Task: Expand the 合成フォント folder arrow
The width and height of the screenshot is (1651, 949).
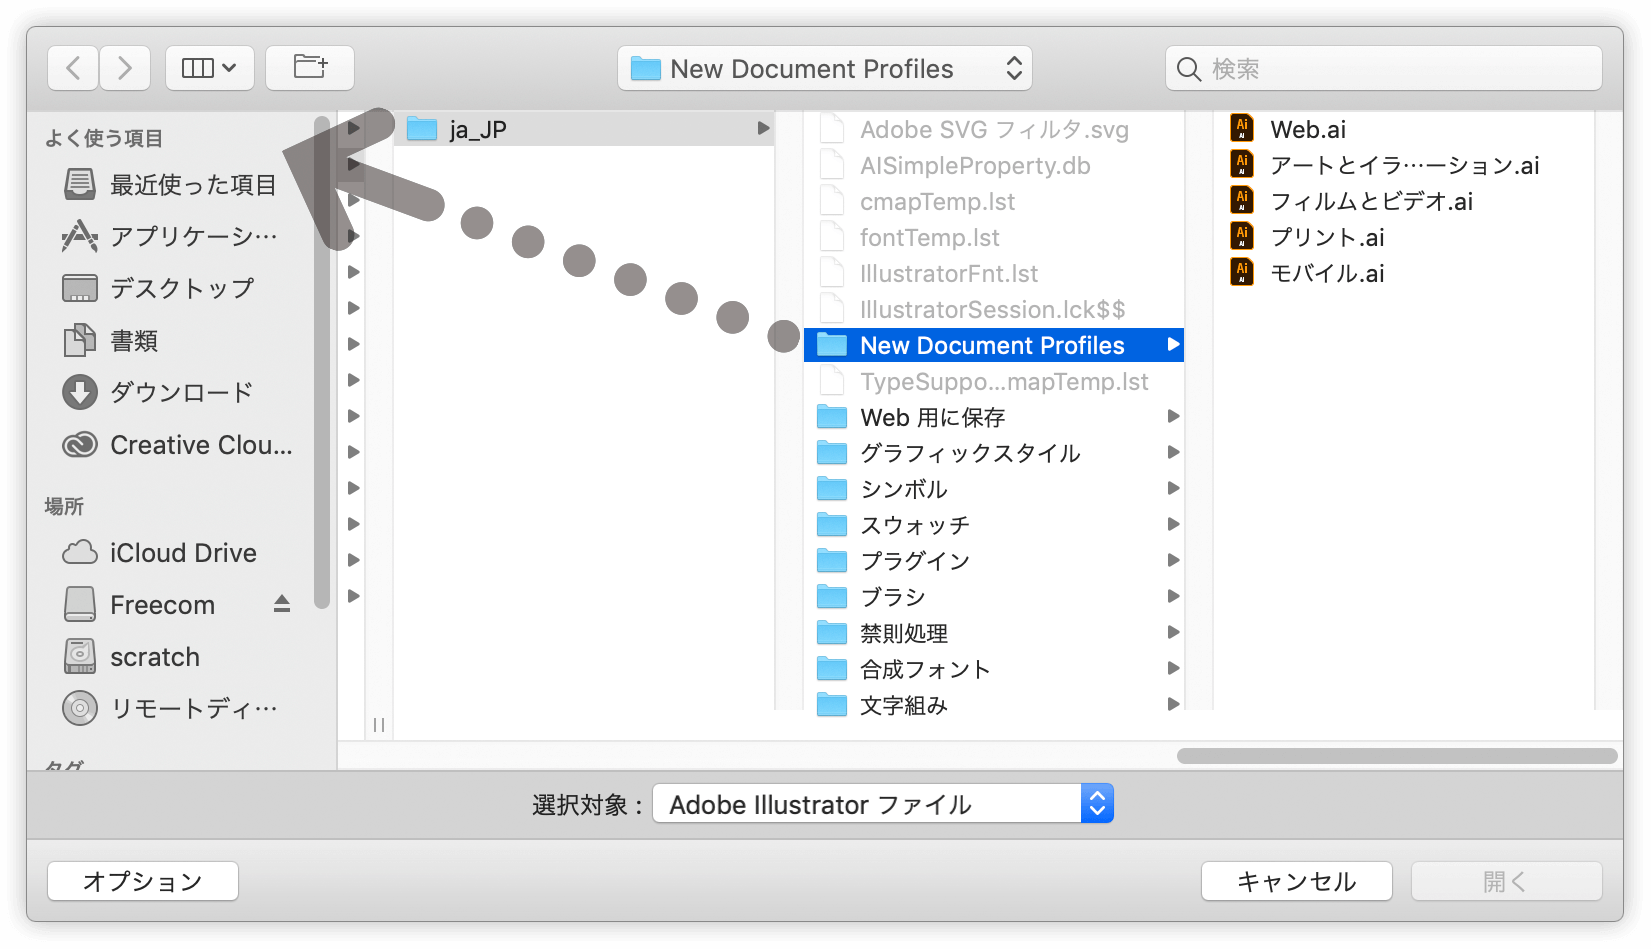Action: click(x=1173, y=668)
